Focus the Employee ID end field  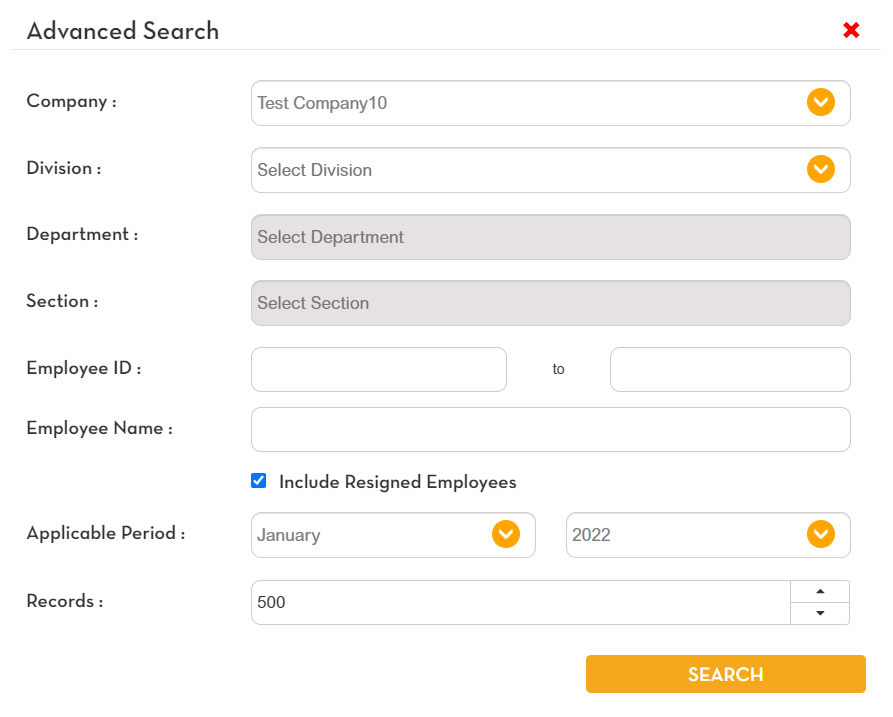pos(730,370)
